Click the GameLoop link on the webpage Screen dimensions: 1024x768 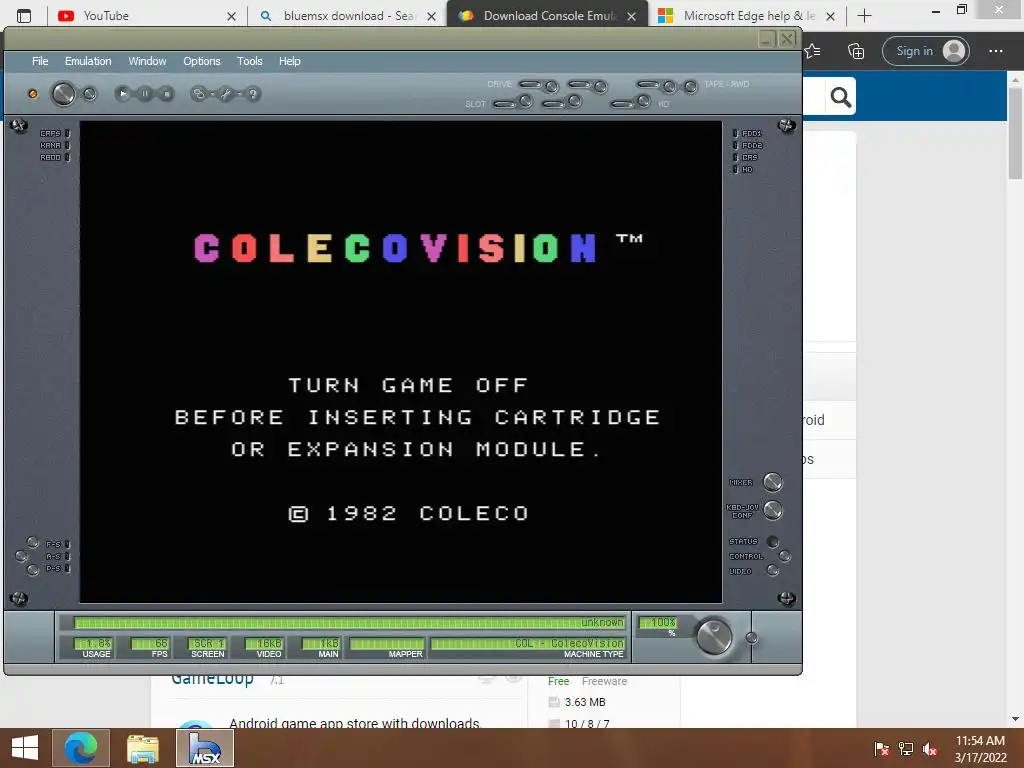pos(212,679)
